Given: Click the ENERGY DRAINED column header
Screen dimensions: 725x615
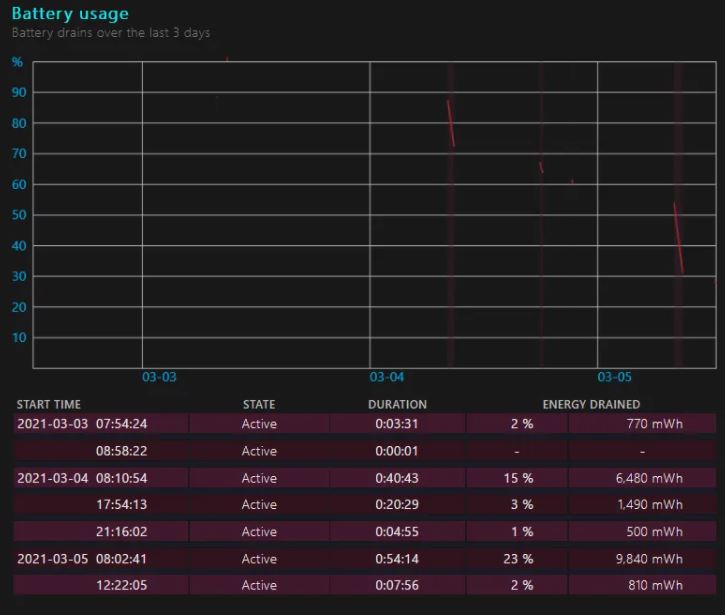Looking at the screenshot, I should [x=591, y=405].
